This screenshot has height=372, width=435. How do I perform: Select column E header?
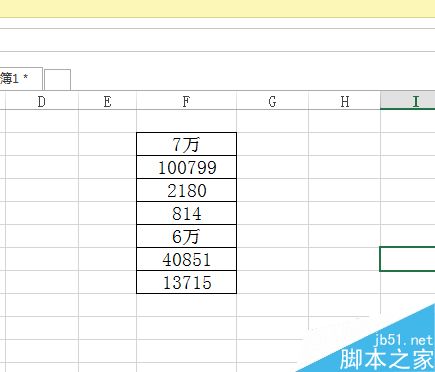tap(107, 101)
